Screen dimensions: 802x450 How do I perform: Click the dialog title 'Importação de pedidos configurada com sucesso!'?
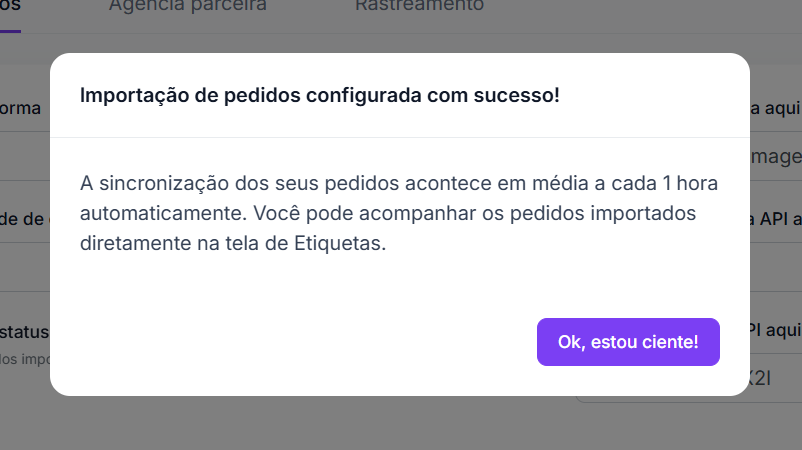tap(320, 95)
